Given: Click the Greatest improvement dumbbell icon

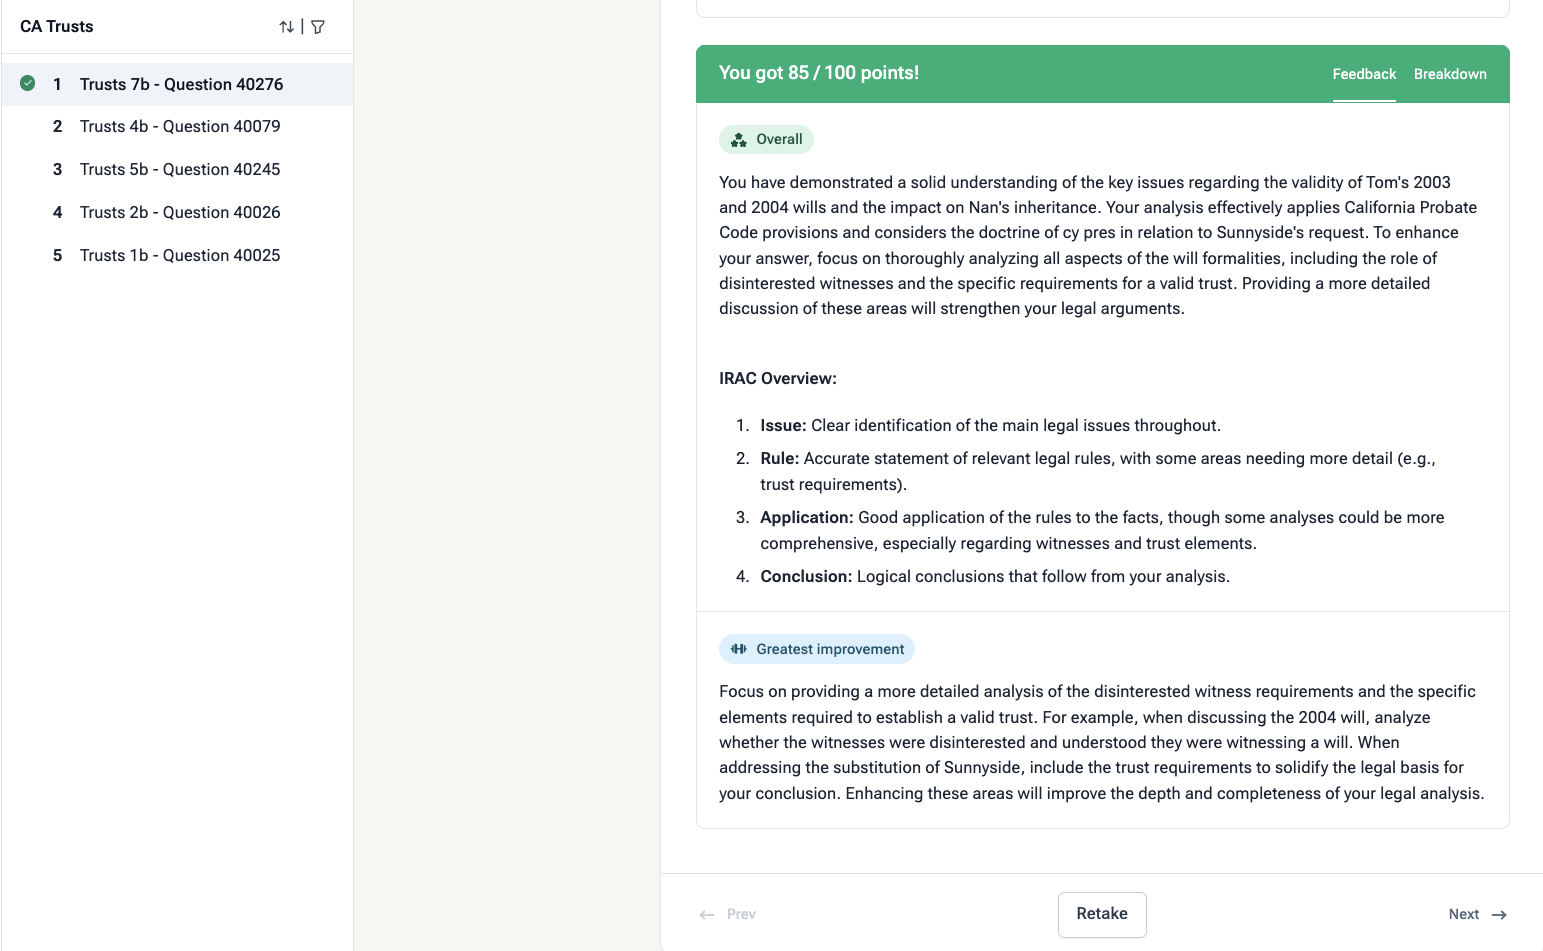Looking at the screenshot, I should click(x=739, y=649).
